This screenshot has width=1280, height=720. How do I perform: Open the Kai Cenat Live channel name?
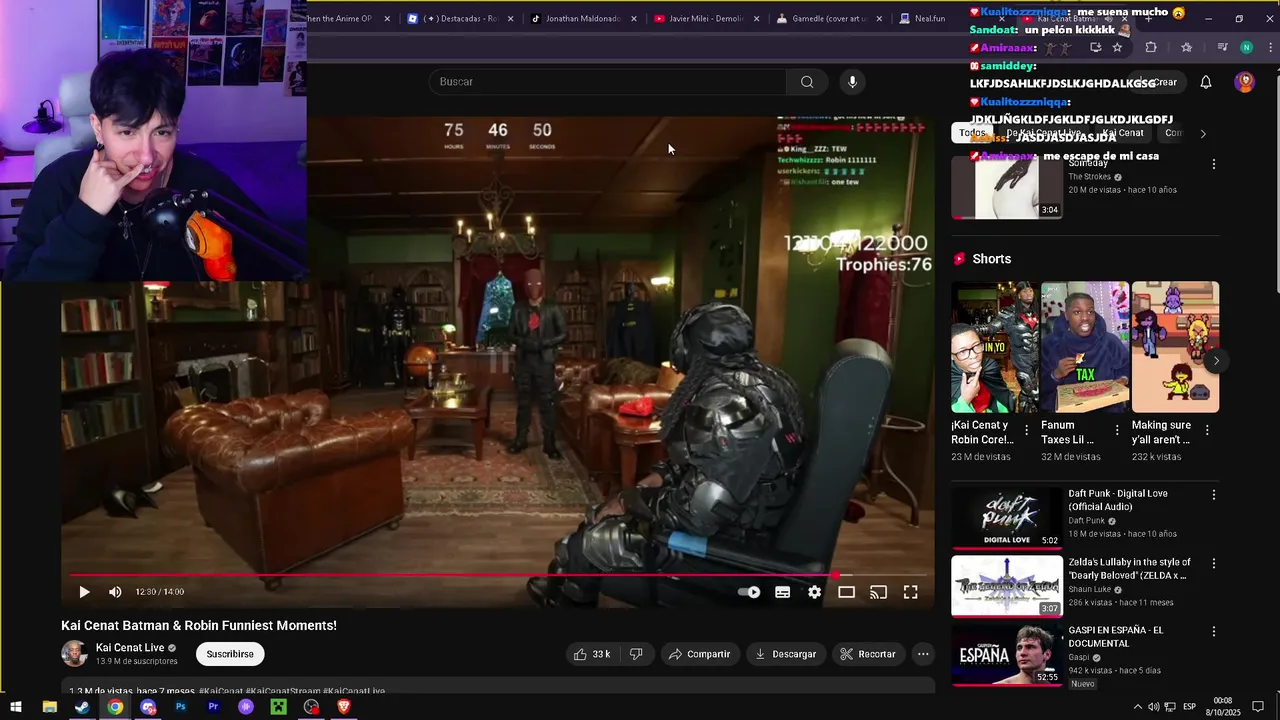[x=130, y=648]
